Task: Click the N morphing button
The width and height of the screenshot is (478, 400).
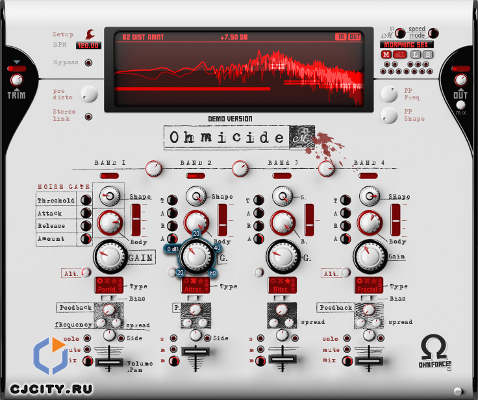Action: (386, 55)
